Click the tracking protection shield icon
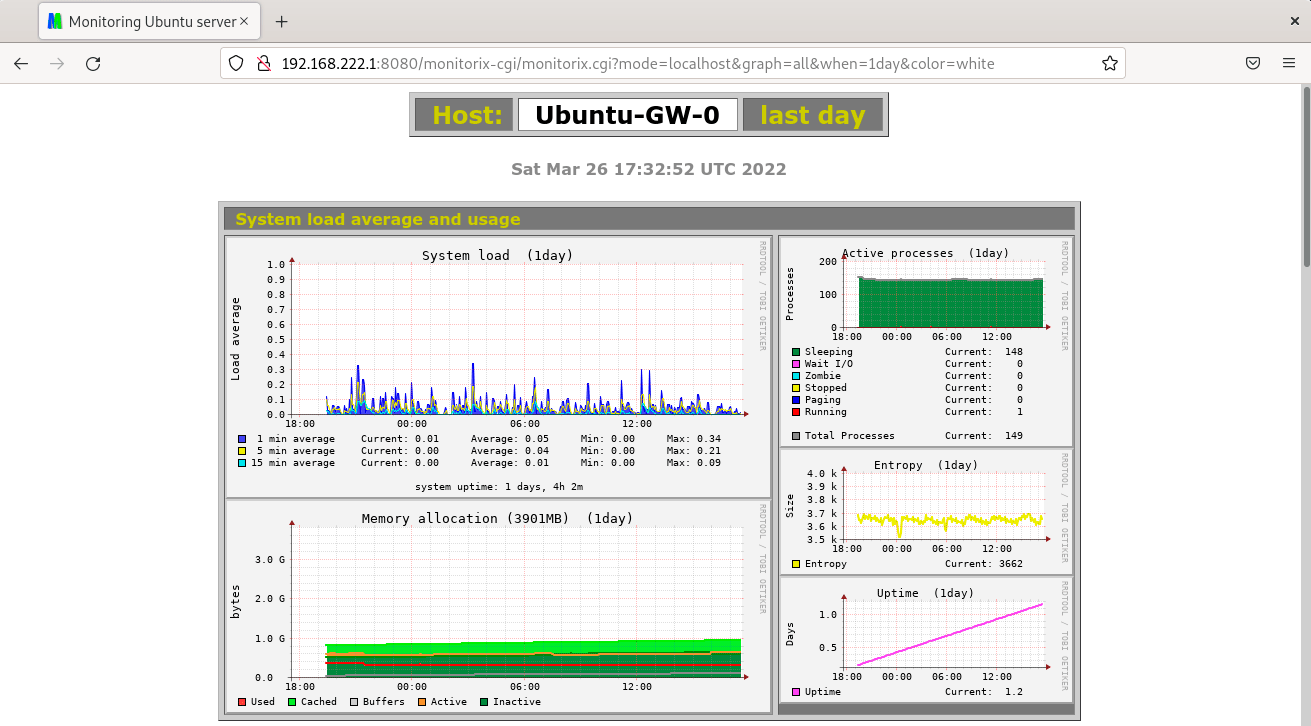Viewport: 1311px width, 726px height. click(x=236, y=63)
